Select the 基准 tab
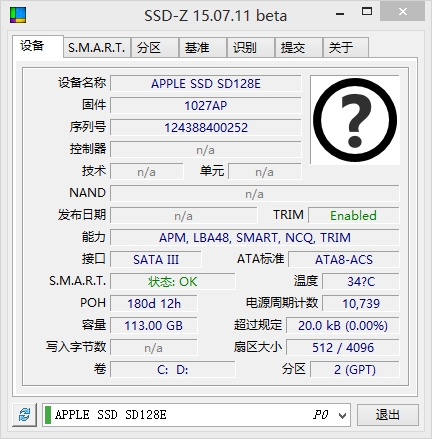The width and height of the screenshot is (432, 439). tap(203, 48)
